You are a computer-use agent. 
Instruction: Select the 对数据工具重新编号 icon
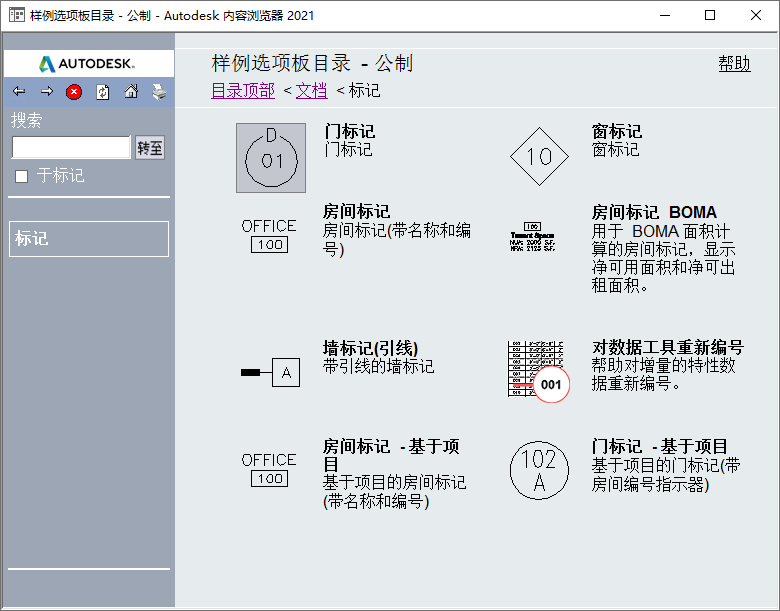[538, 371]
